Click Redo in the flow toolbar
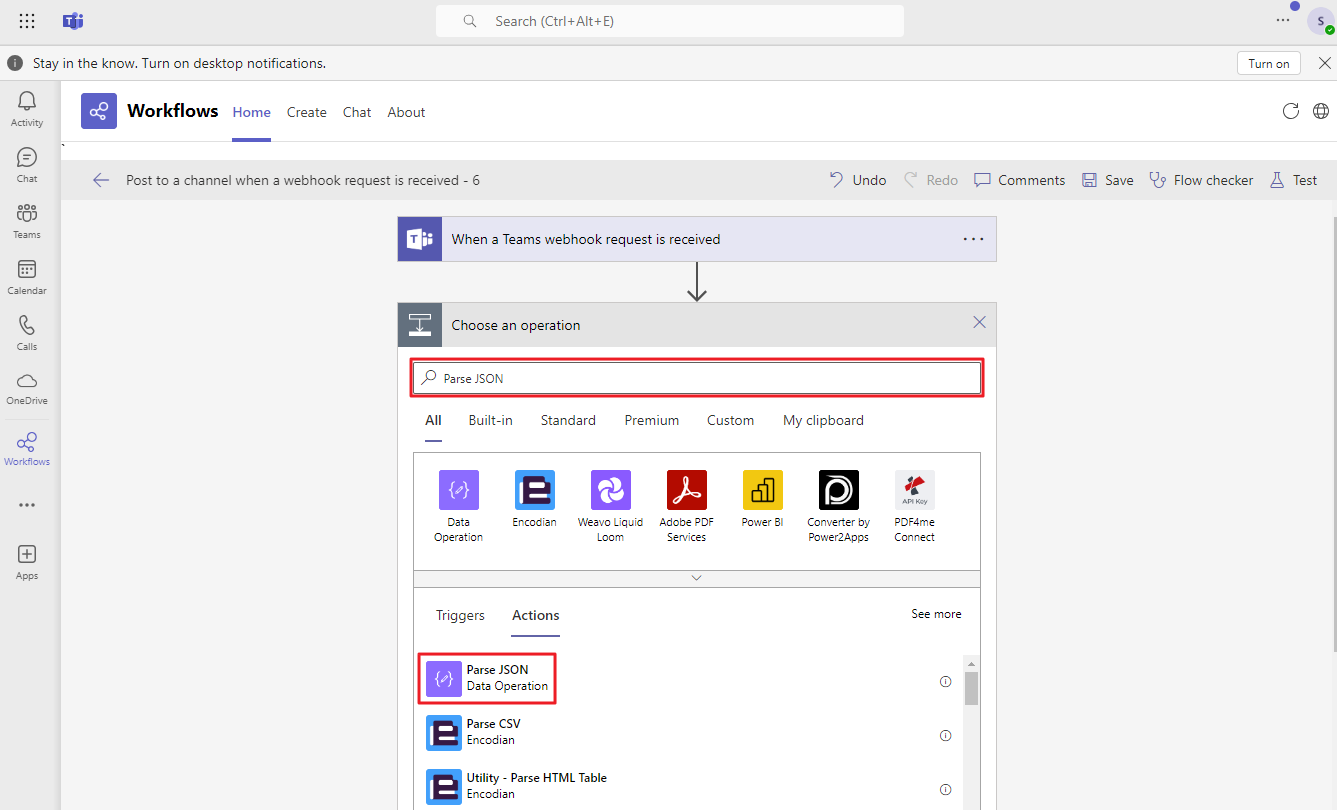Screen dimensions: 1337x810 (x=931, y=180)
